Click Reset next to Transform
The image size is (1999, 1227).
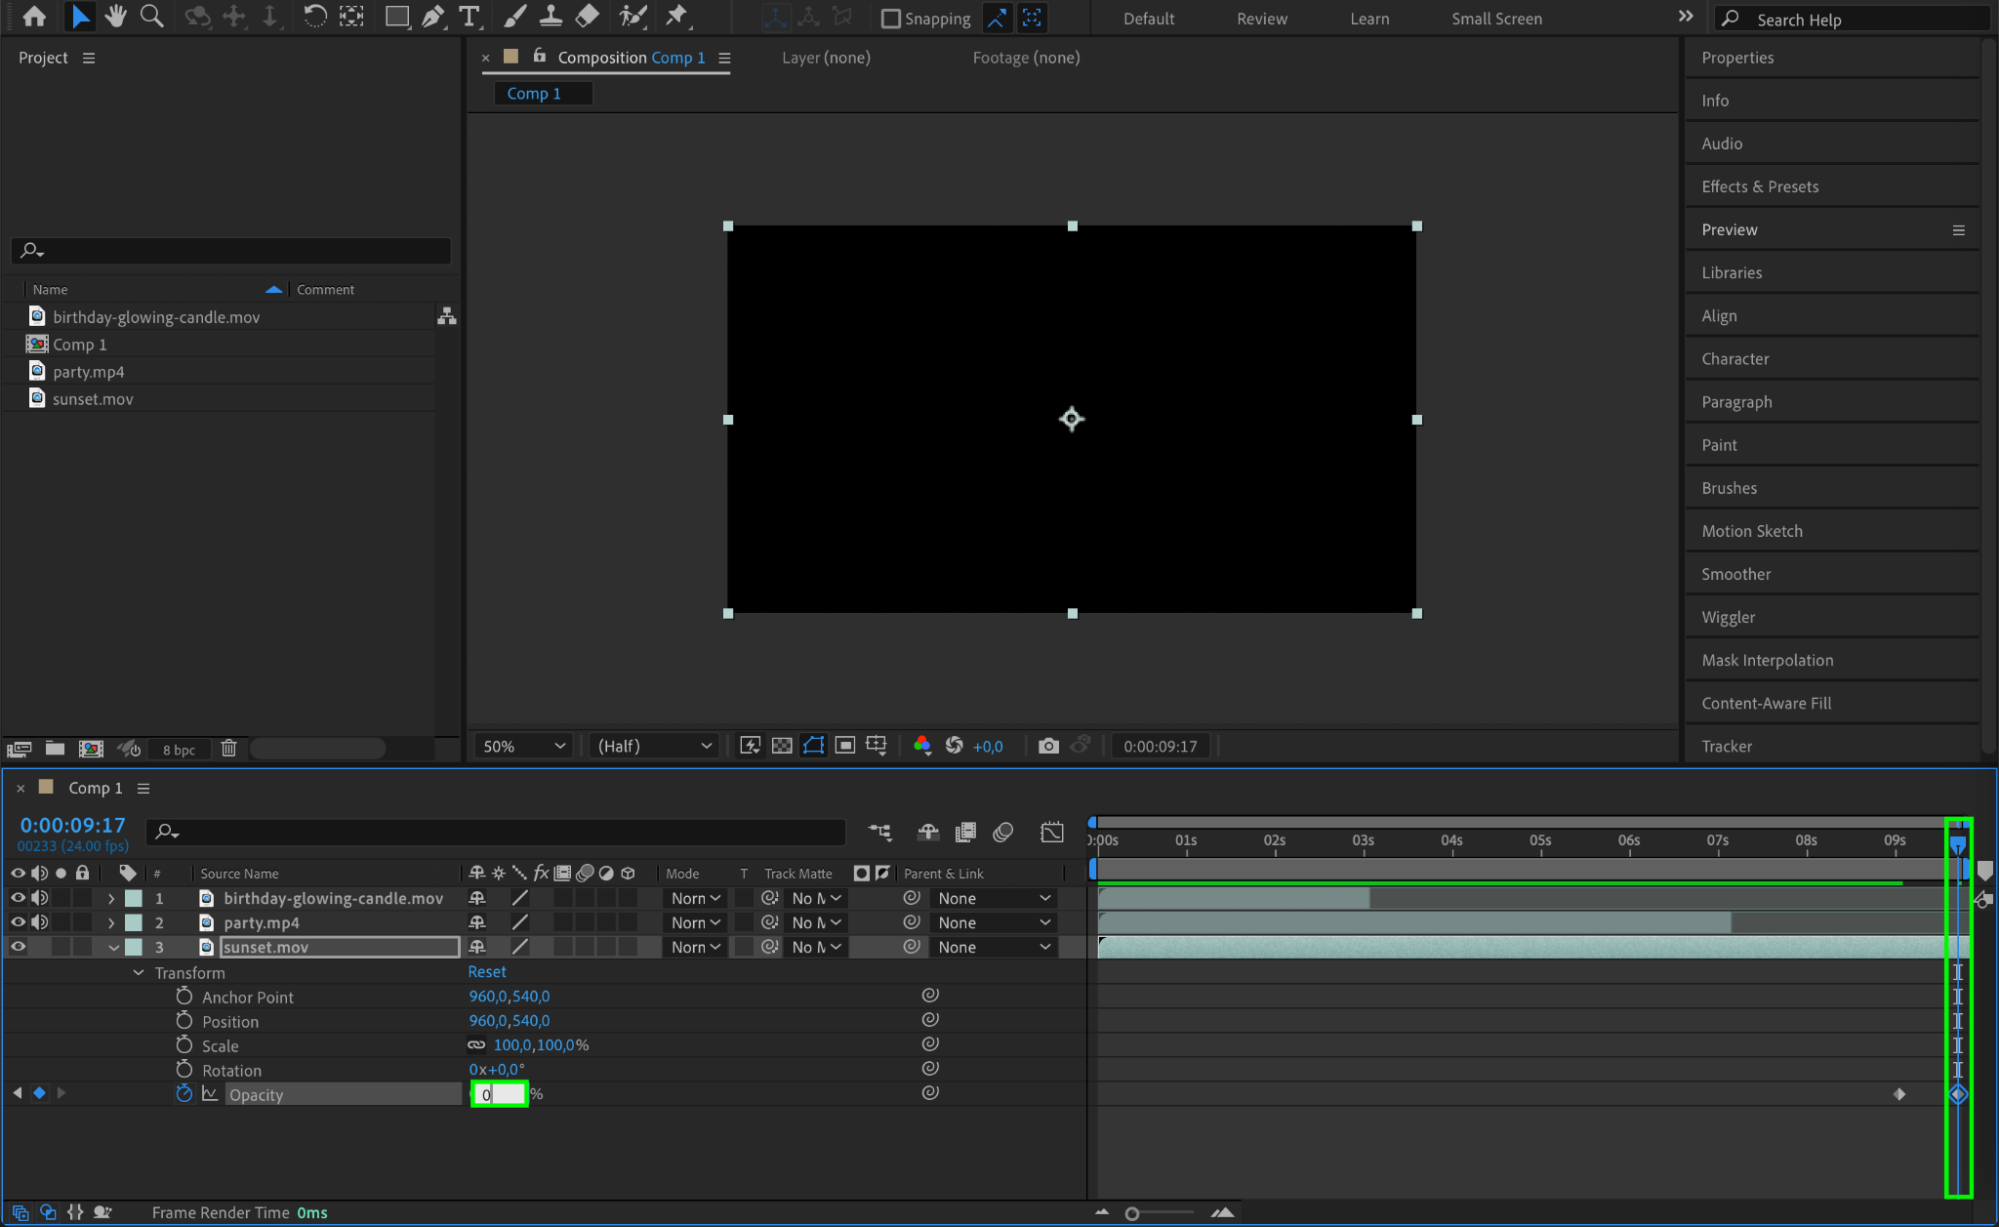(486, 972)
